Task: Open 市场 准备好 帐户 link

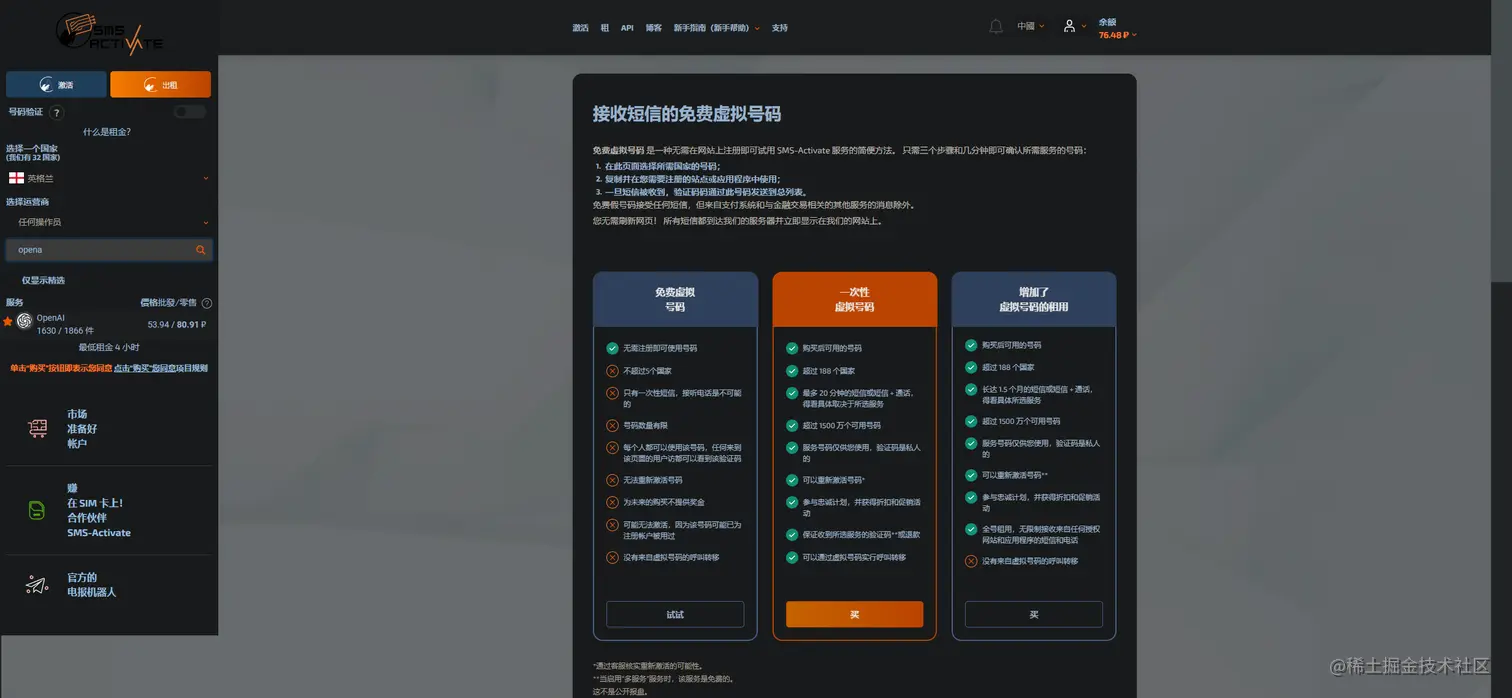Action: (82, 428)
